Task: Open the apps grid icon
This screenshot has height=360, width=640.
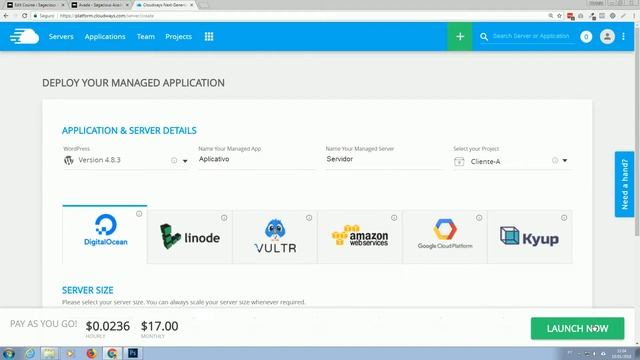Action: pos(209,36)
